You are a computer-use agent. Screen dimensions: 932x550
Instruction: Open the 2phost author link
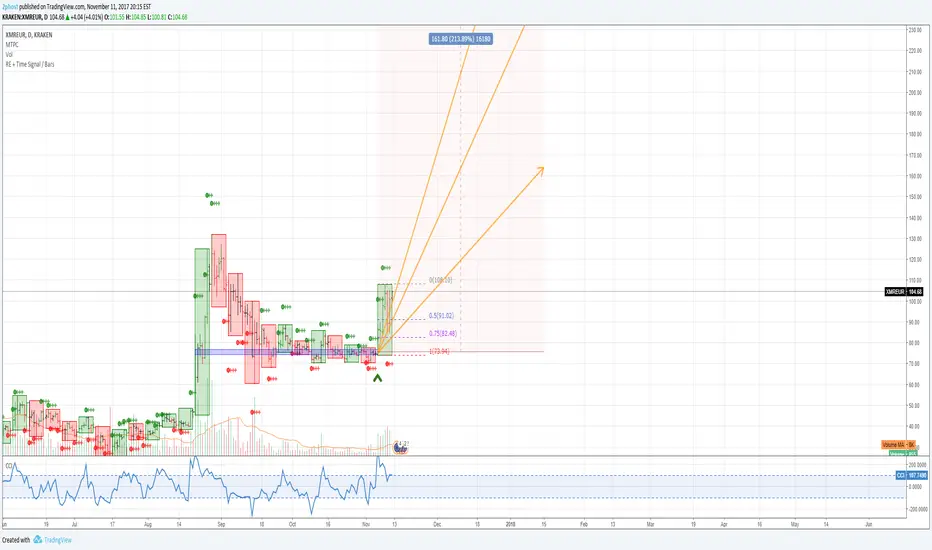[x=10, y=7]
